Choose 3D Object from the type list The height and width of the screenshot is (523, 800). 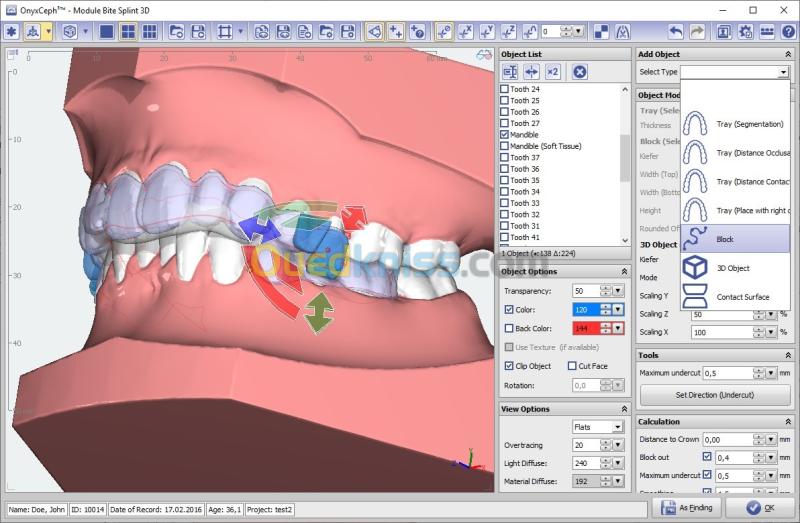tap(736, 268)
